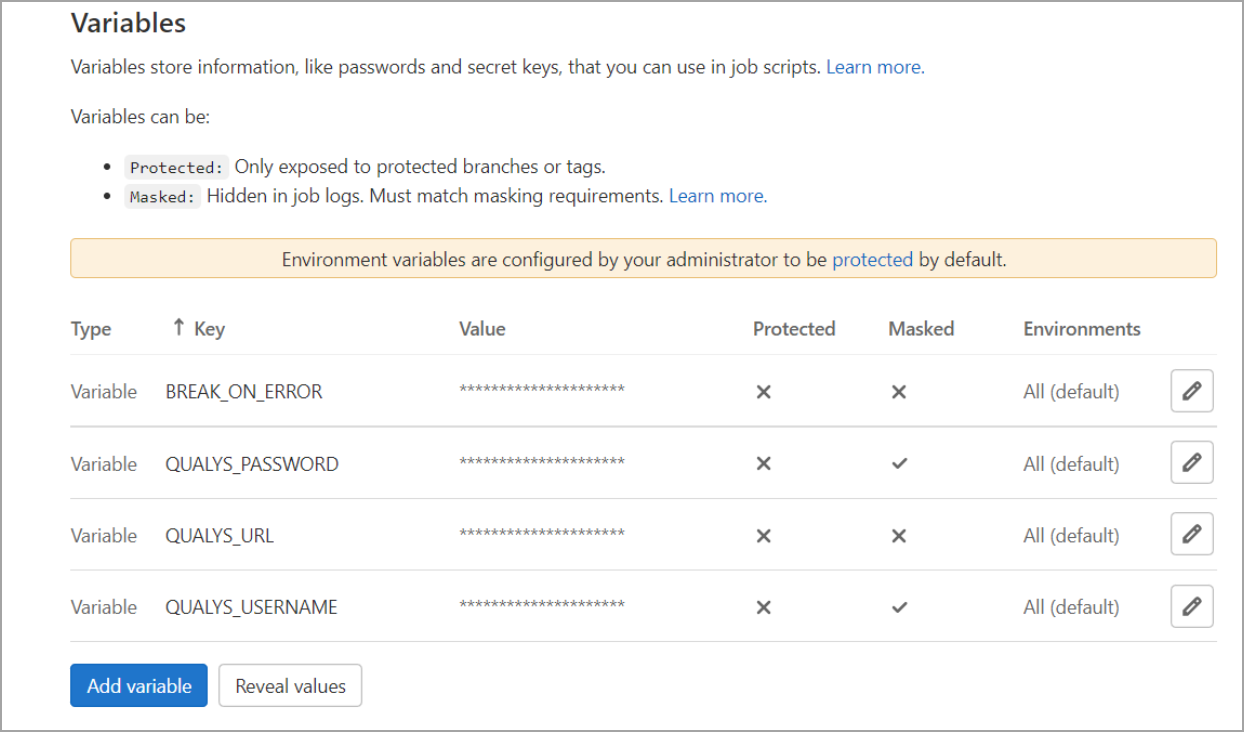
Task: Select the QUALYS_URL key name
Action: pos(219,536)
